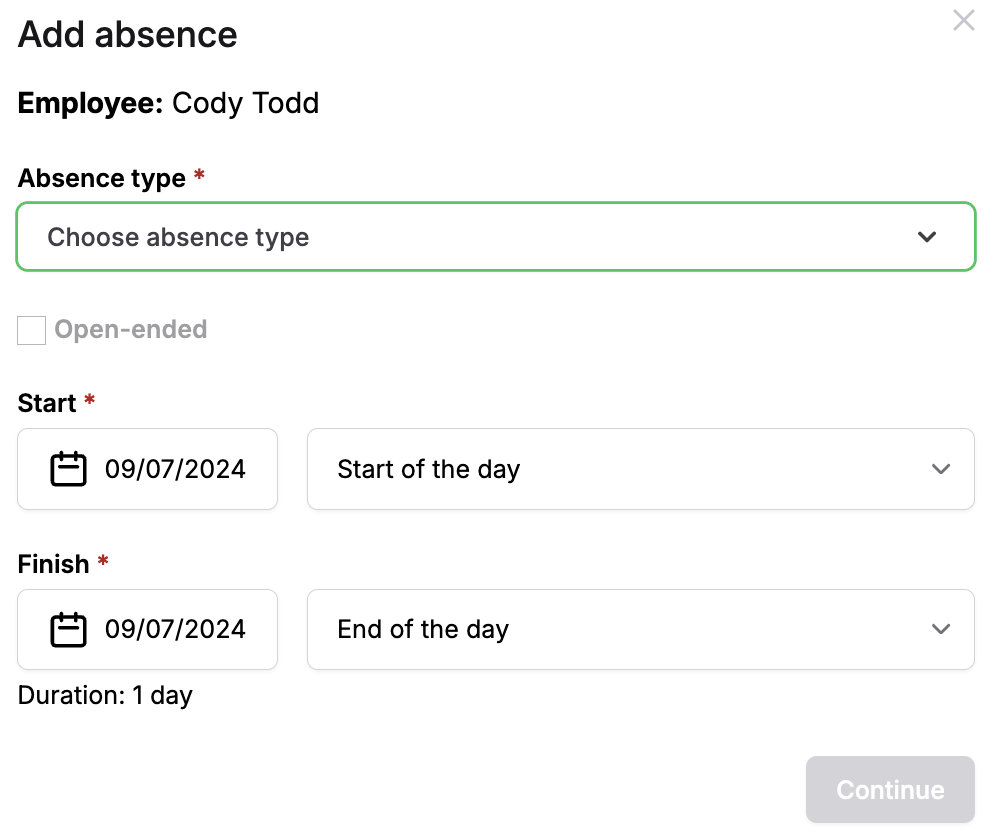Open the Finish date calendar picker

(147, 629)
